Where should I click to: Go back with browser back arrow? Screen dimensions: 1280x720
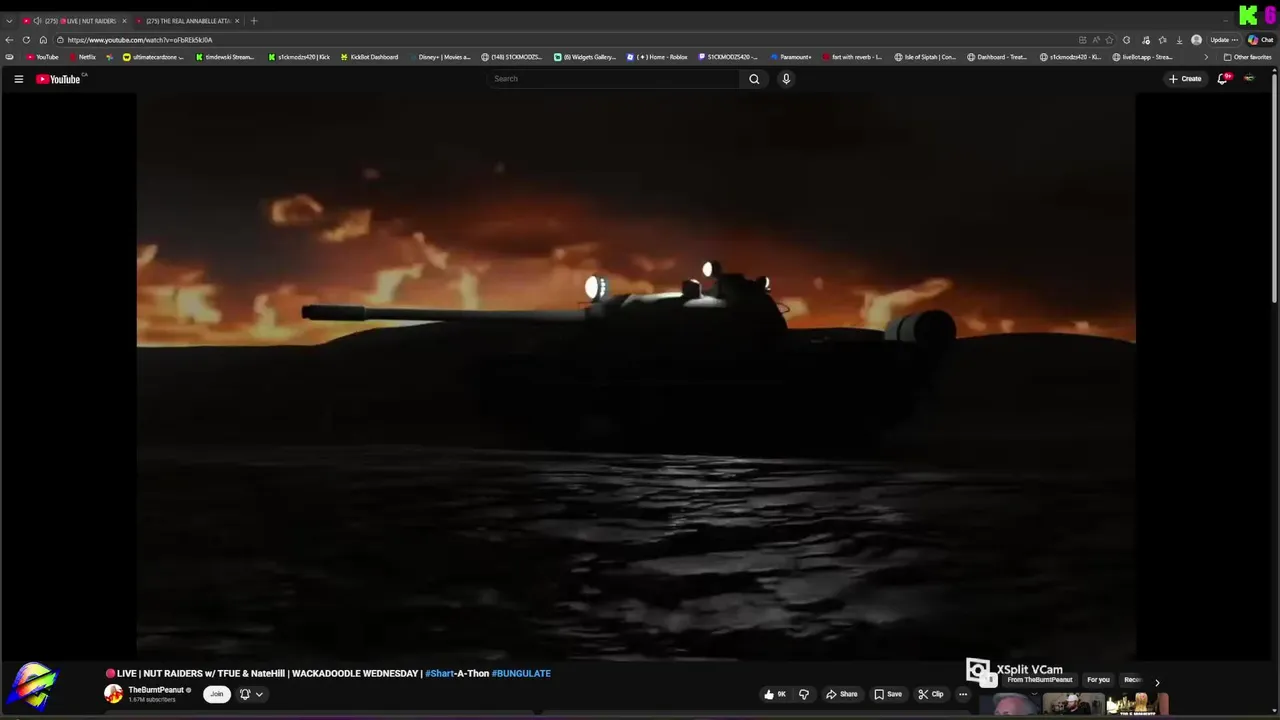(x=10, y=40)
